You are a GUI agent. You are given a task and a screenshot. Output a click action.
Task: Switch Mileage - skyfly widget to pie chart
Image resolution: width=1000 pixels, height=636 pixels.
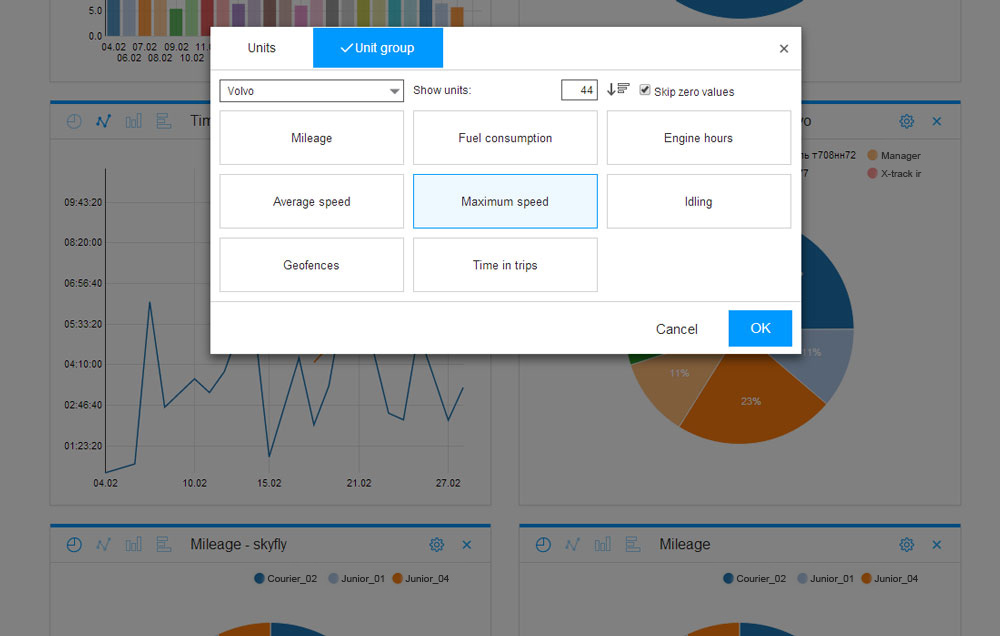coord(74,545)
